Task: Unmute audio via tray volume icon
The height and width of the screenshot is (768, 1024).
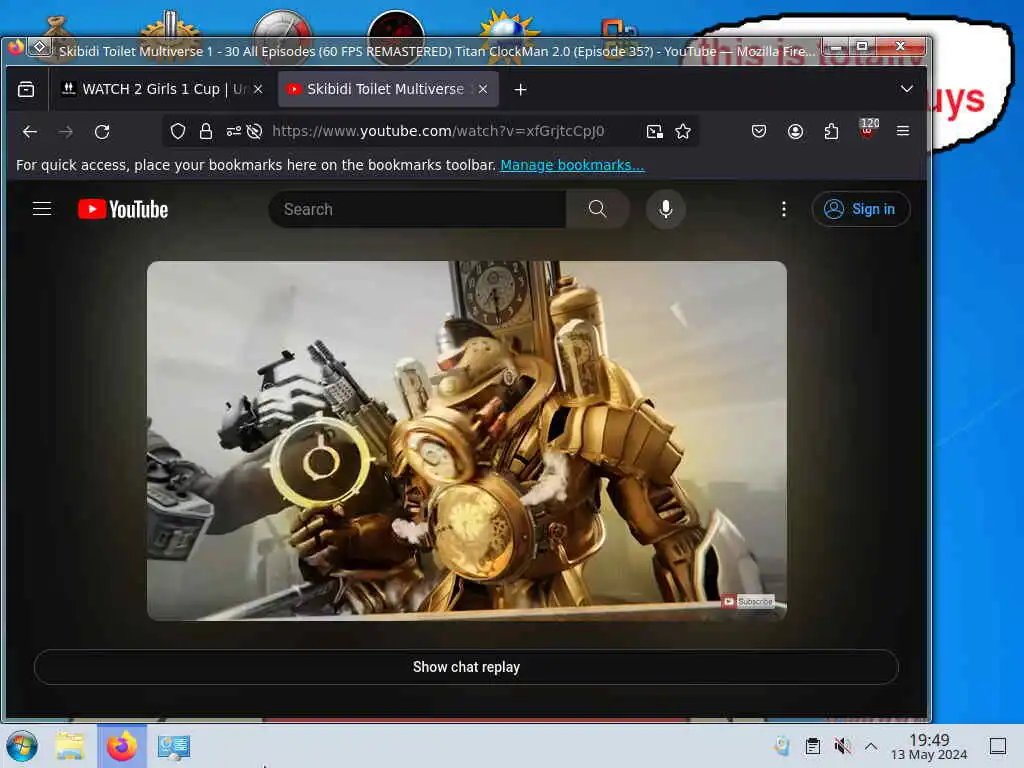Action: tap(842, 746)
